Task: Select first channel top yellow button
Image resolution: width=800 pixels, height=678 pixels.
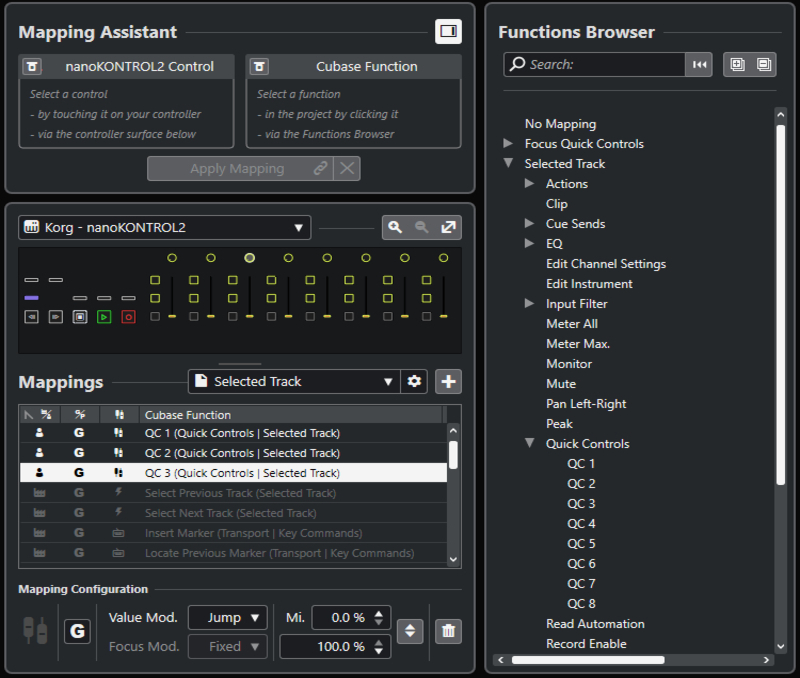Action: tap(155, 280)
